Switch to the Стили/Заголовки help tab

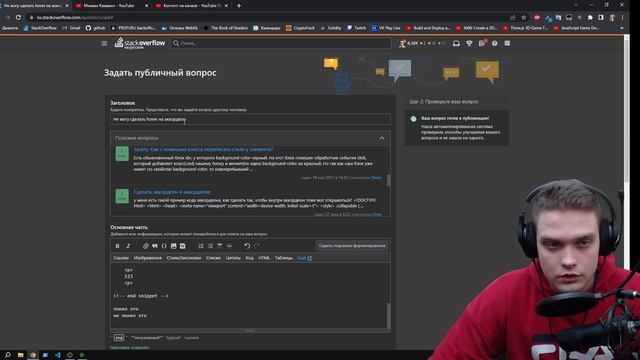[x=184, y=258]
